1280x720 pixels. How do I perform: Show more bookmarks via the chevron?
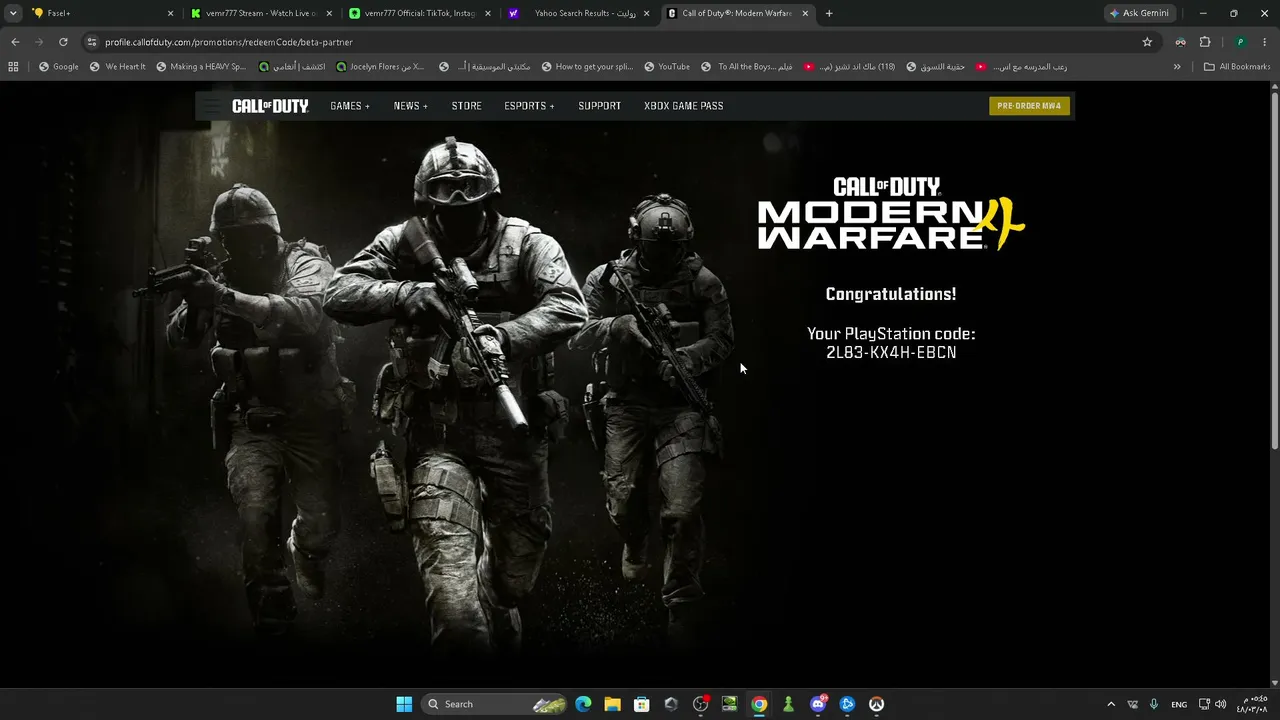click(1177, 67)
